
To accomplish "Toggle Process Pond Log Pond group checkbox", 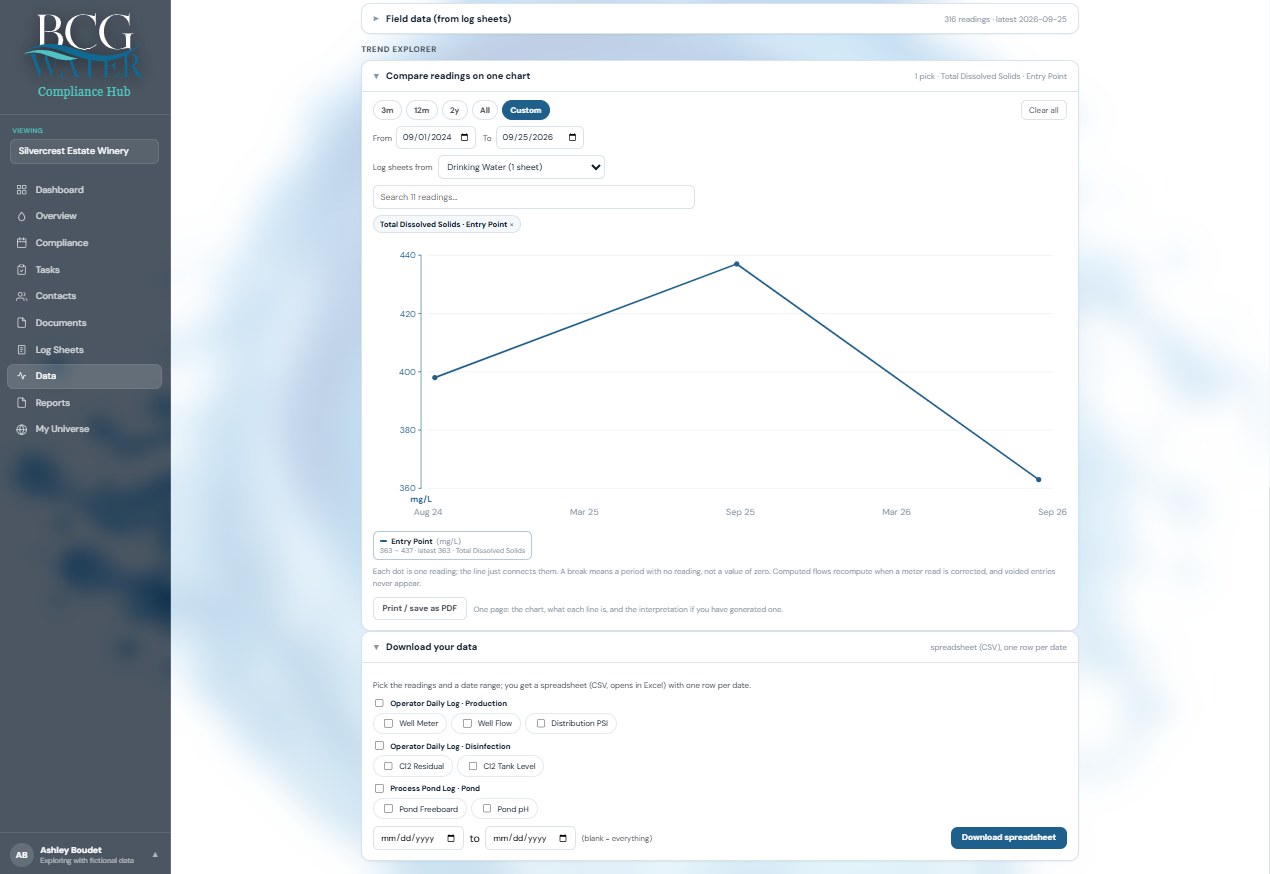I will click(x=379, y=788).
